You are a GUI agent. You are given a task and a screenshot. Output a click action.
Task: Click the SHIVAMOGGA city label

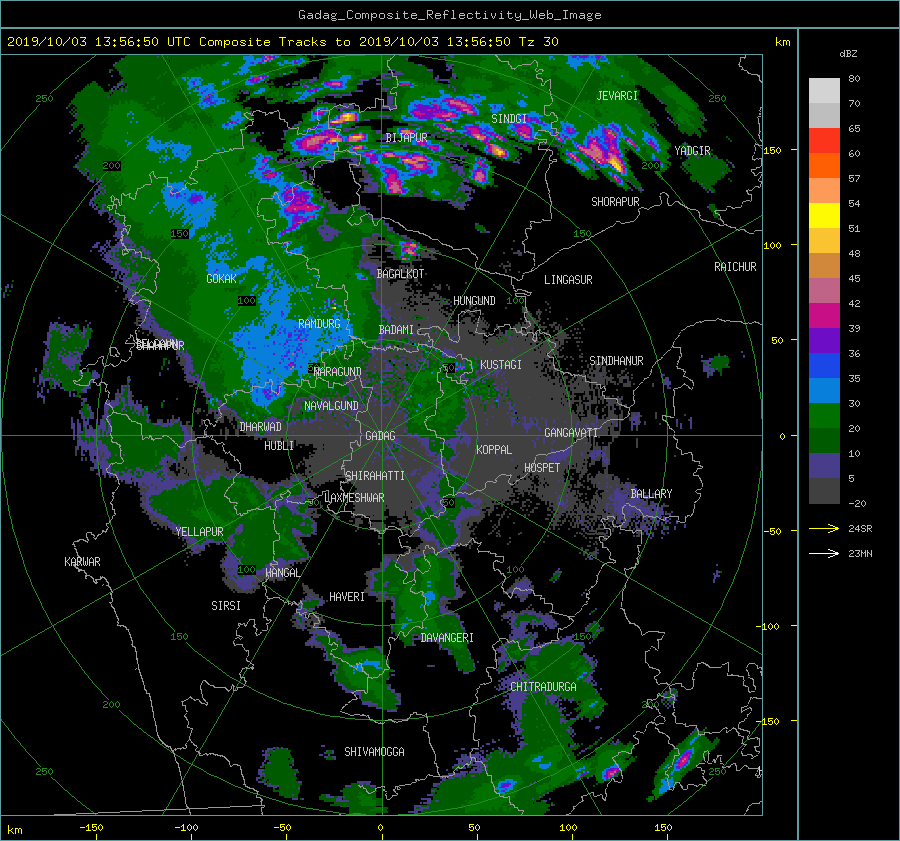click(x=374, y=752)
